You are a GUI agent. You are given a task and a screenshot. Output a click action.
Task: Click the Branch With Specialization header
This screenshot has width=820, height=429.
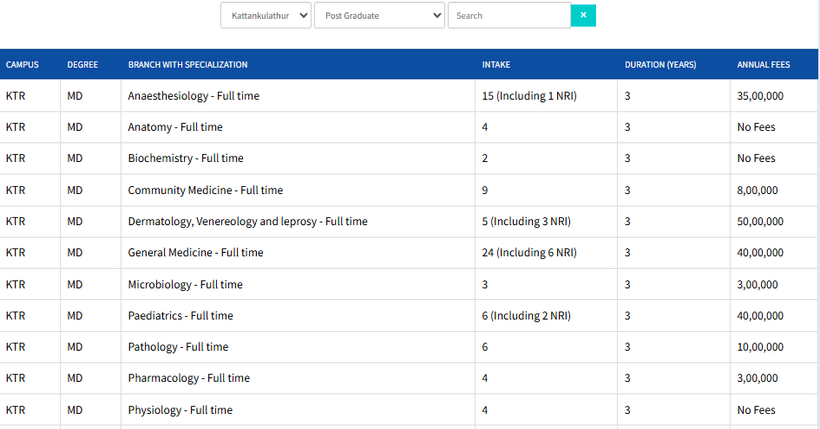(187, 65)
